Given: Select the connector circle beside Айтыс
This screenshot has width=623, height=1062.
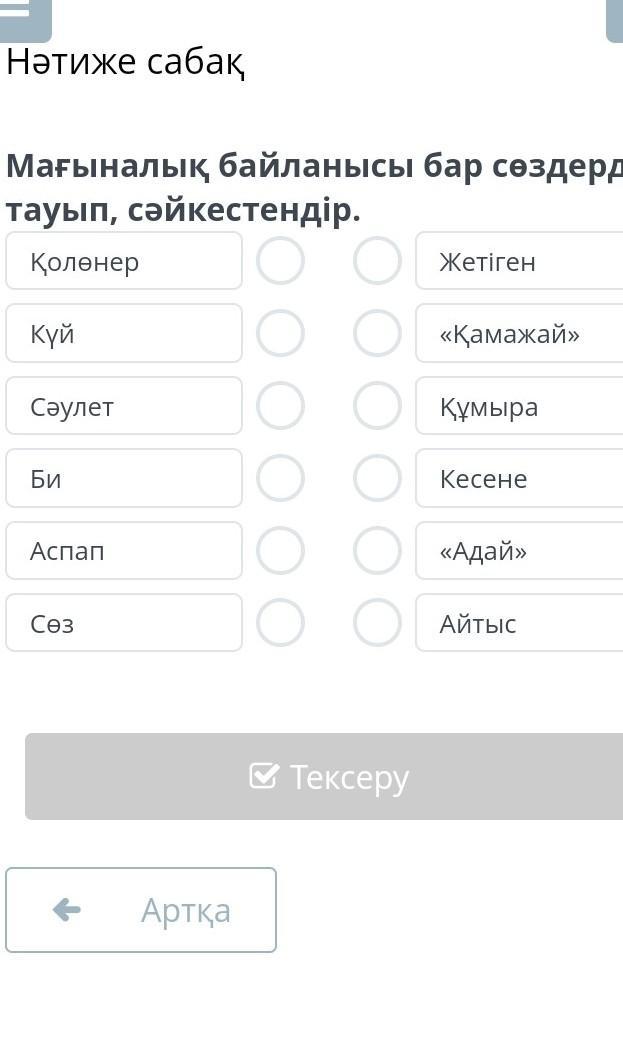Looking at the screenshot, I should (377, 622).
